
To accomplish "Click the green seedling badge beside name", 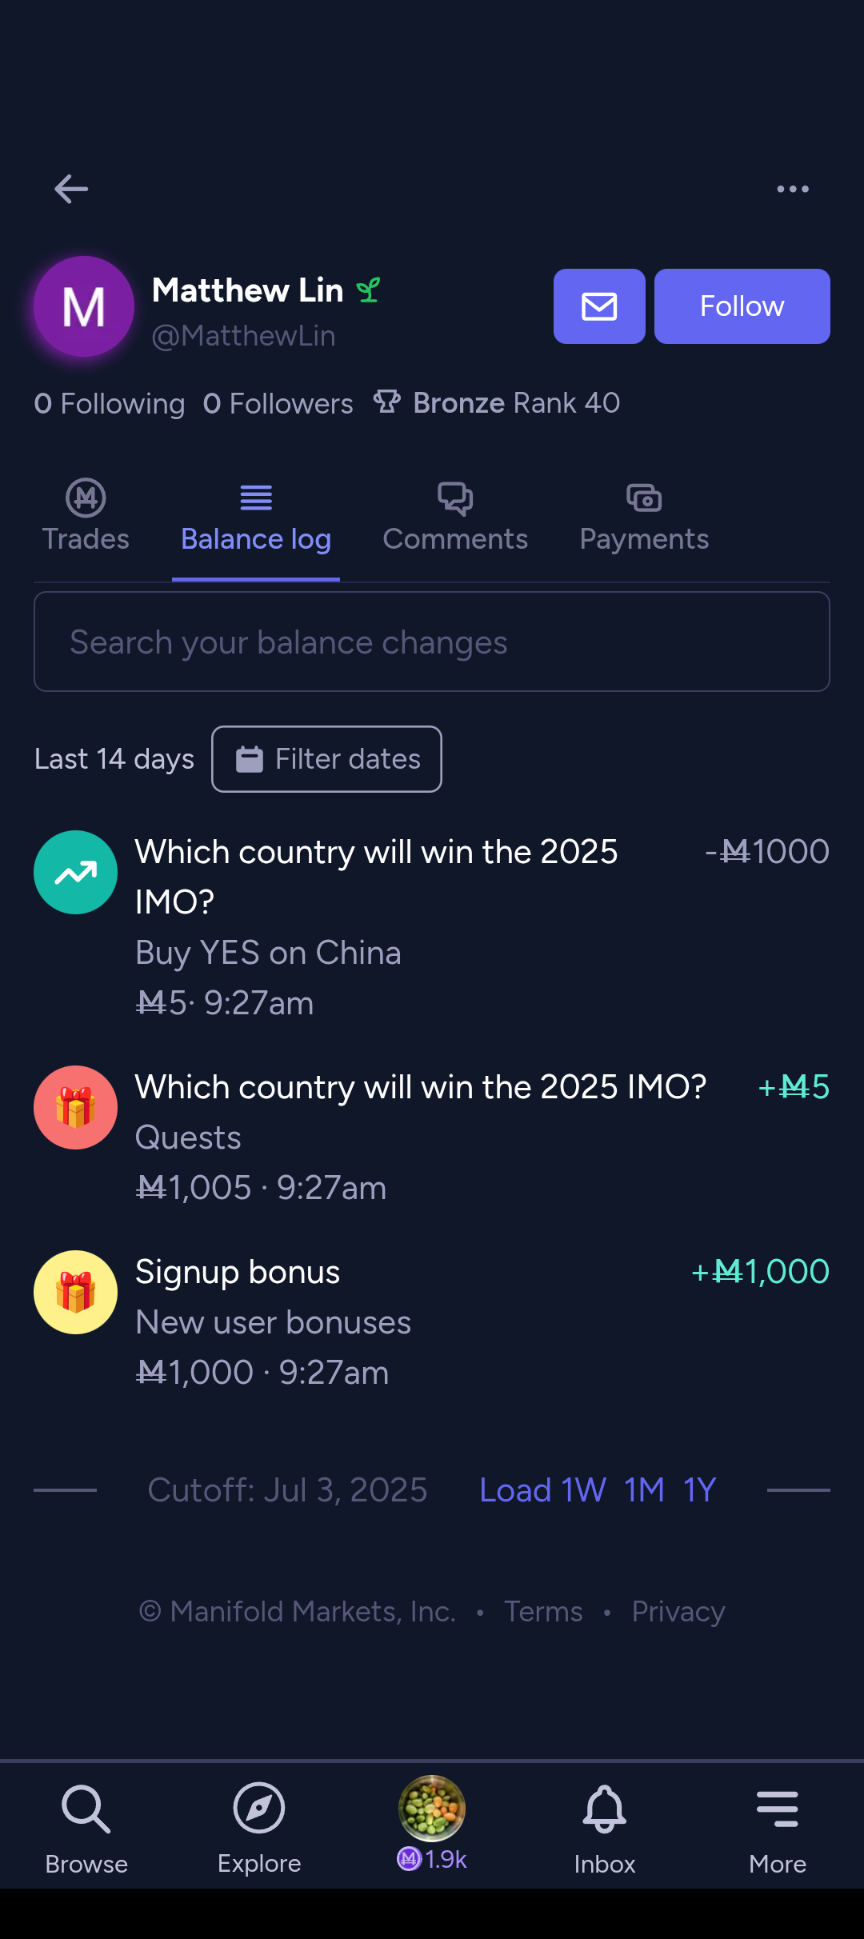I will (x=369, y=290).
